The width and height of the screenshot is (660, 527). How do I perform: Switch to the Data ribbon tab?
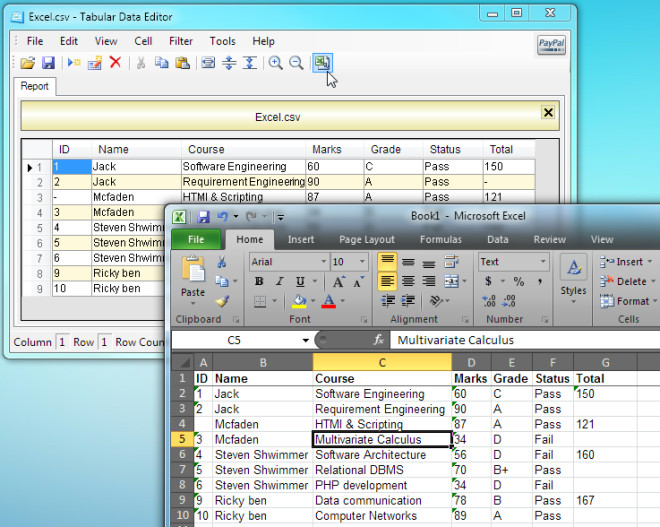pyautogui.click(x=498, y=240)
